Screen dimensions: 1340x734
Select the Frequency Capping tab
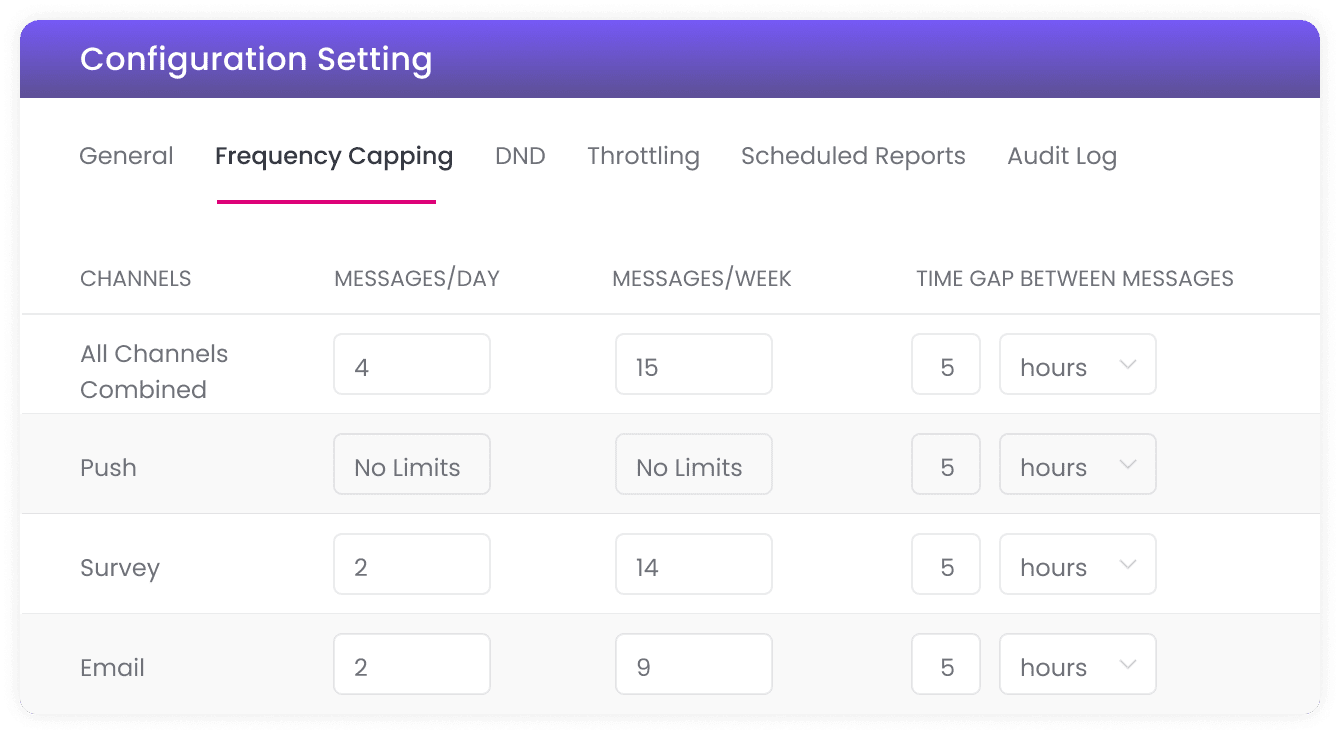pyautogui.click(x=334, y=156)
